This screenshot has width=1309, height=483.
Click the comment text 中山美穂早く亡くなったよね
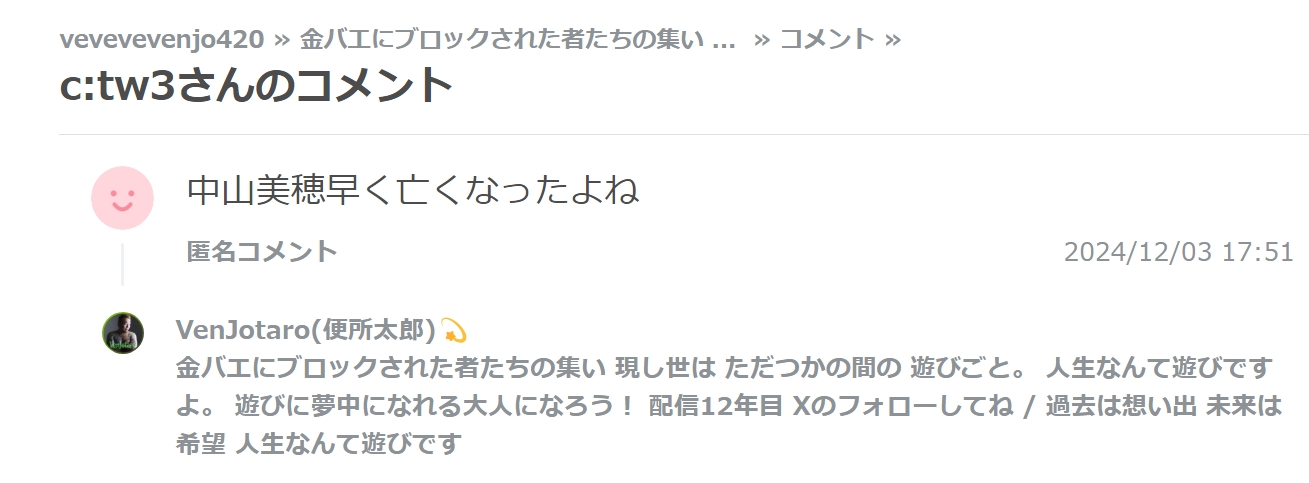tap(413, 190)
